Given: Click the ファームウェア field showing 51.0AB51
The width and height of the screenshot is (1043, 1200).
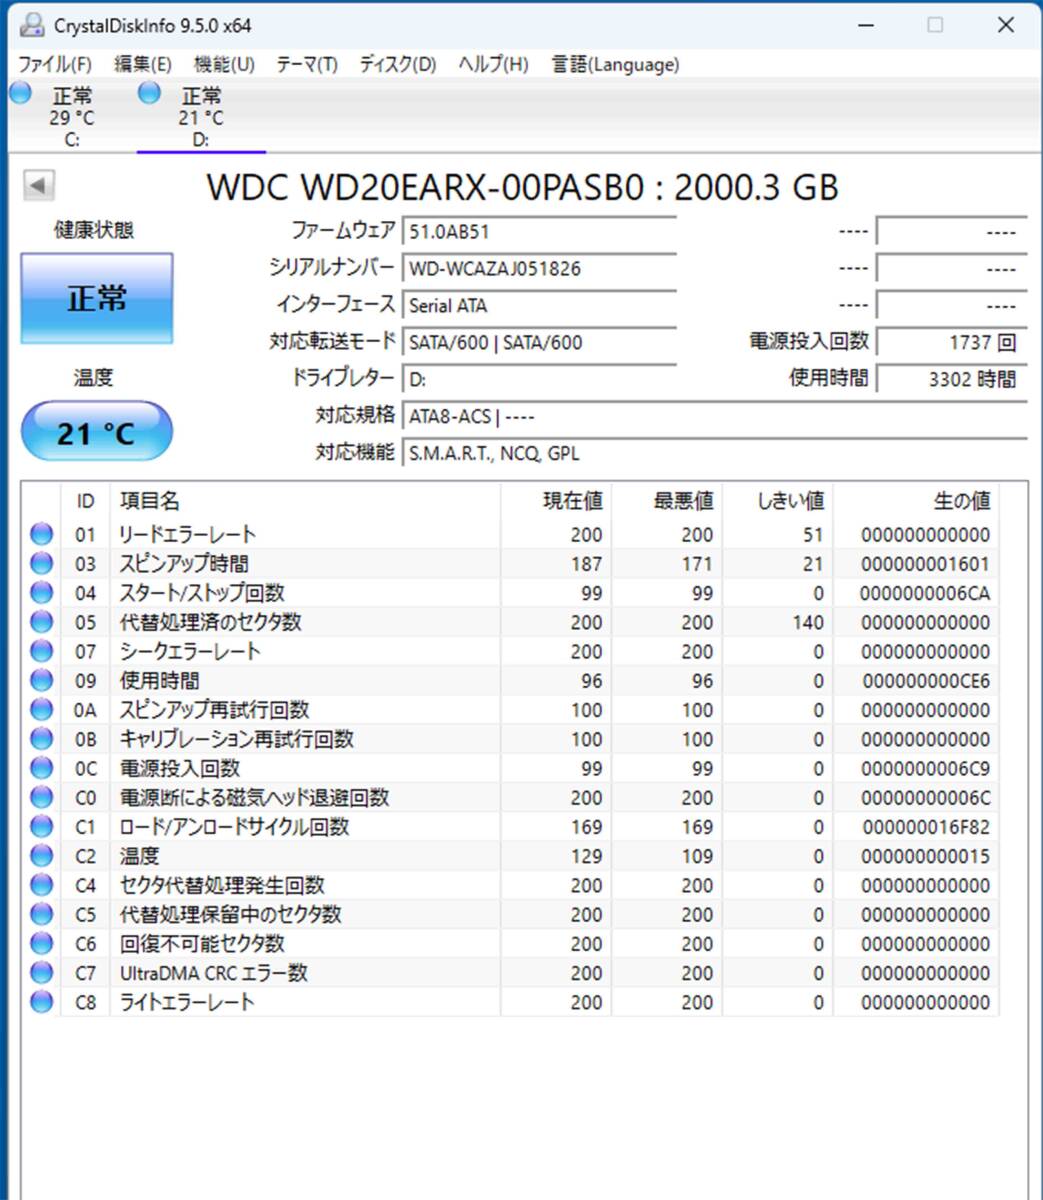Looking at the screenshot, I should 540,231.
